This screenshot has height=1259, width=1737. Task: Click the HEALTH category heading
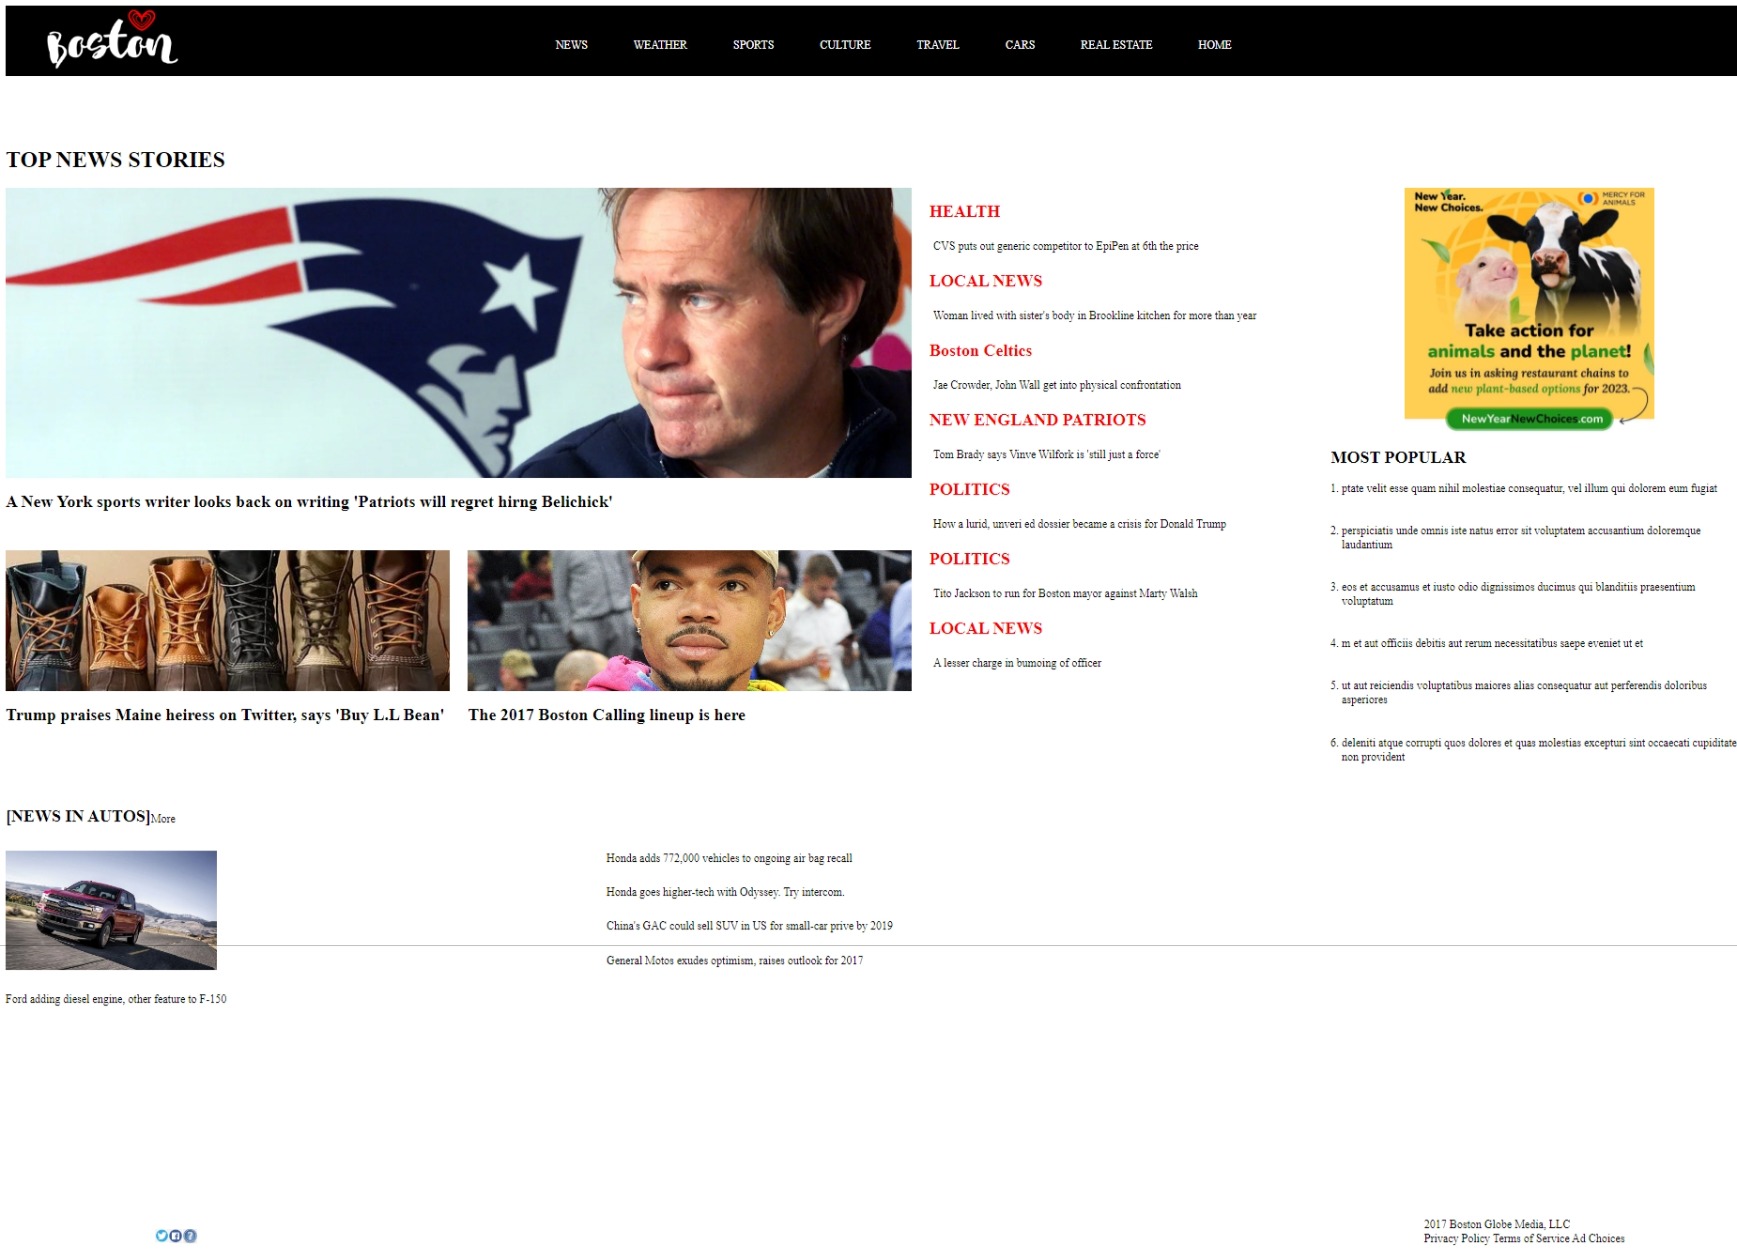[x=964, y=212]
